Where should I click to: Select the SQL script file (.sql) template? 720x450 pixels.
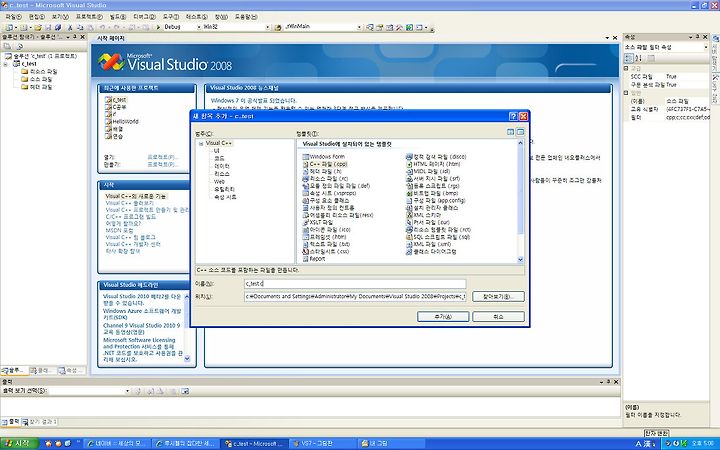pos(438,237)
